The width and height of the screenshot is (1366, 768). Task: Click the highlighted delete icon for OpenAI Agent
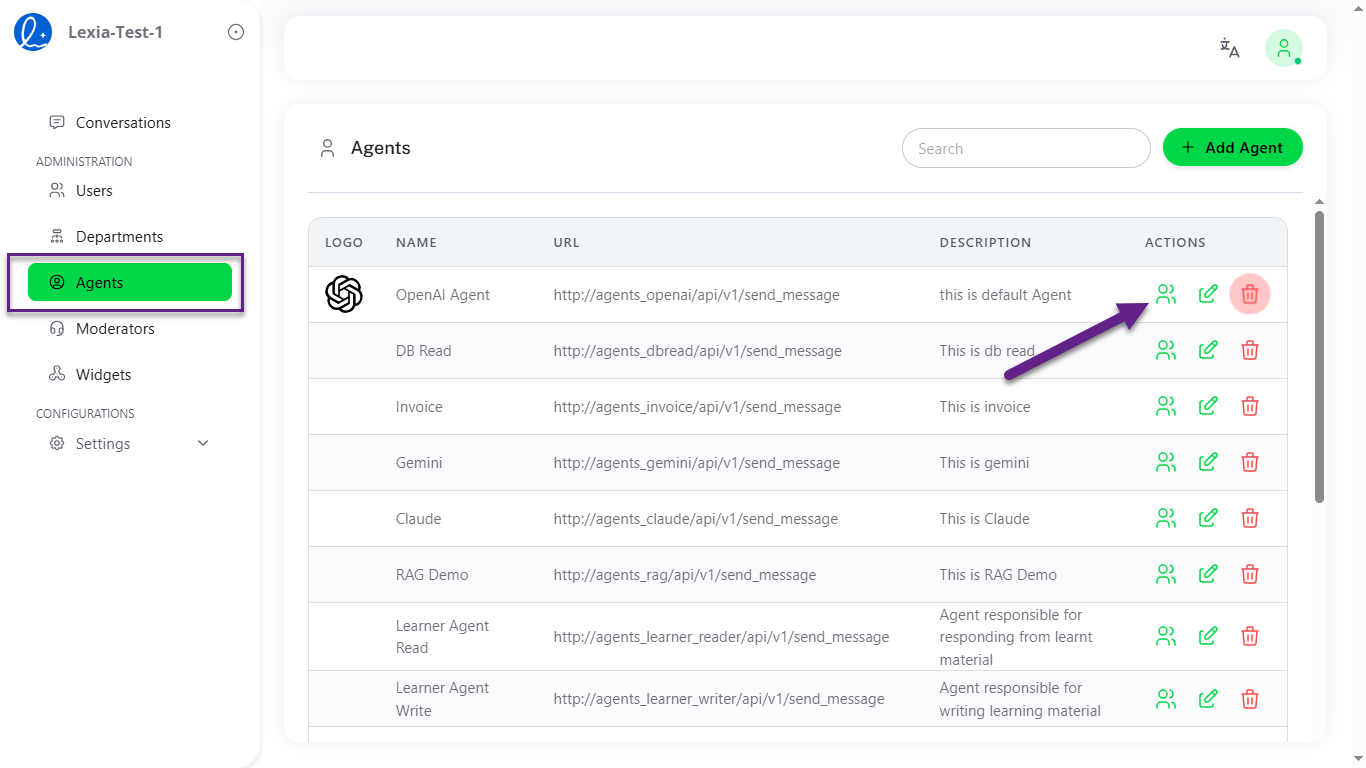[1249, 294]
